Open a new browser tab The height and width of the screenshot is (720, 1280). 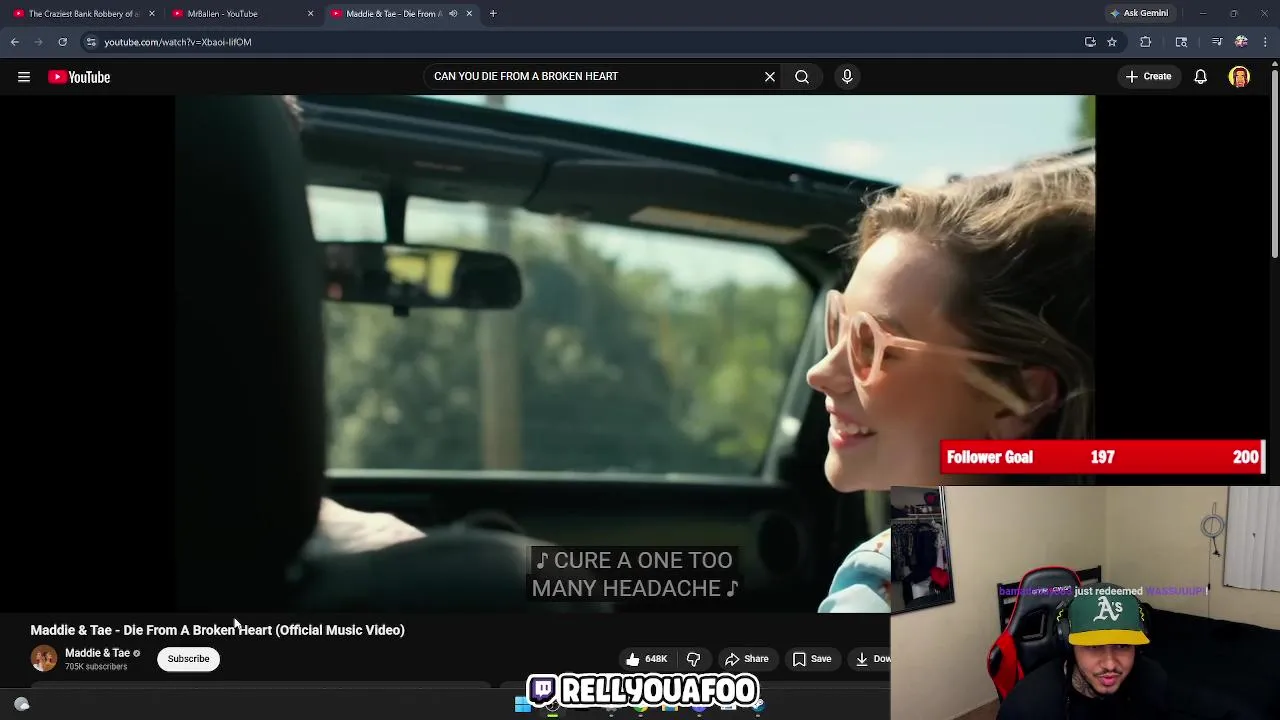(493, 13)
